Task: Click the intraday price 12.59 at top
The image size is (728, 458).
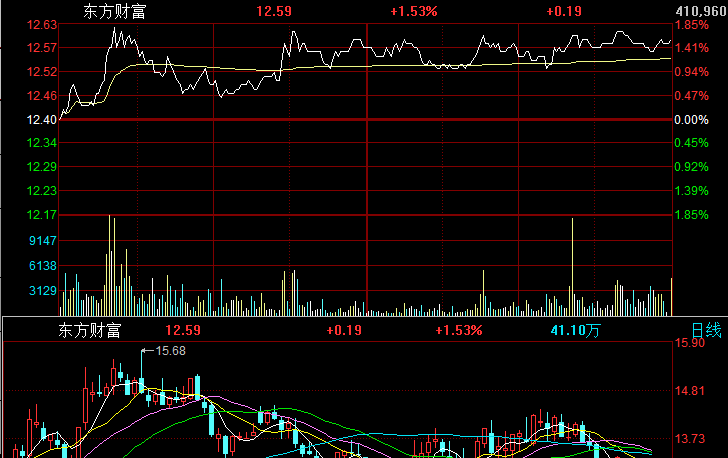Action: click(274, 11)
